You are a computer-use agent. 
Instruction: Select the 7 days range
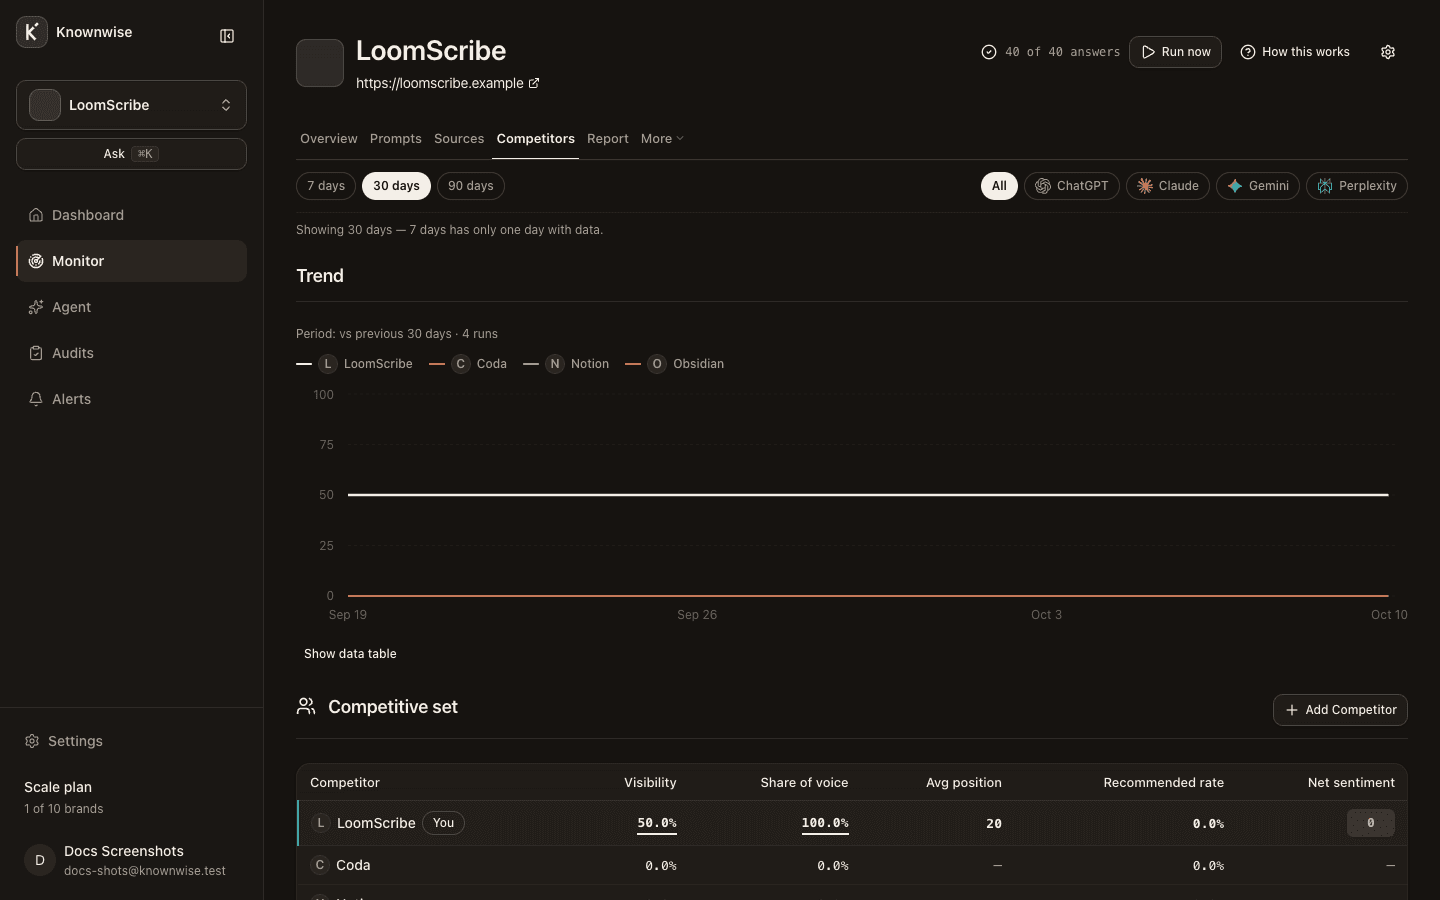326,186
